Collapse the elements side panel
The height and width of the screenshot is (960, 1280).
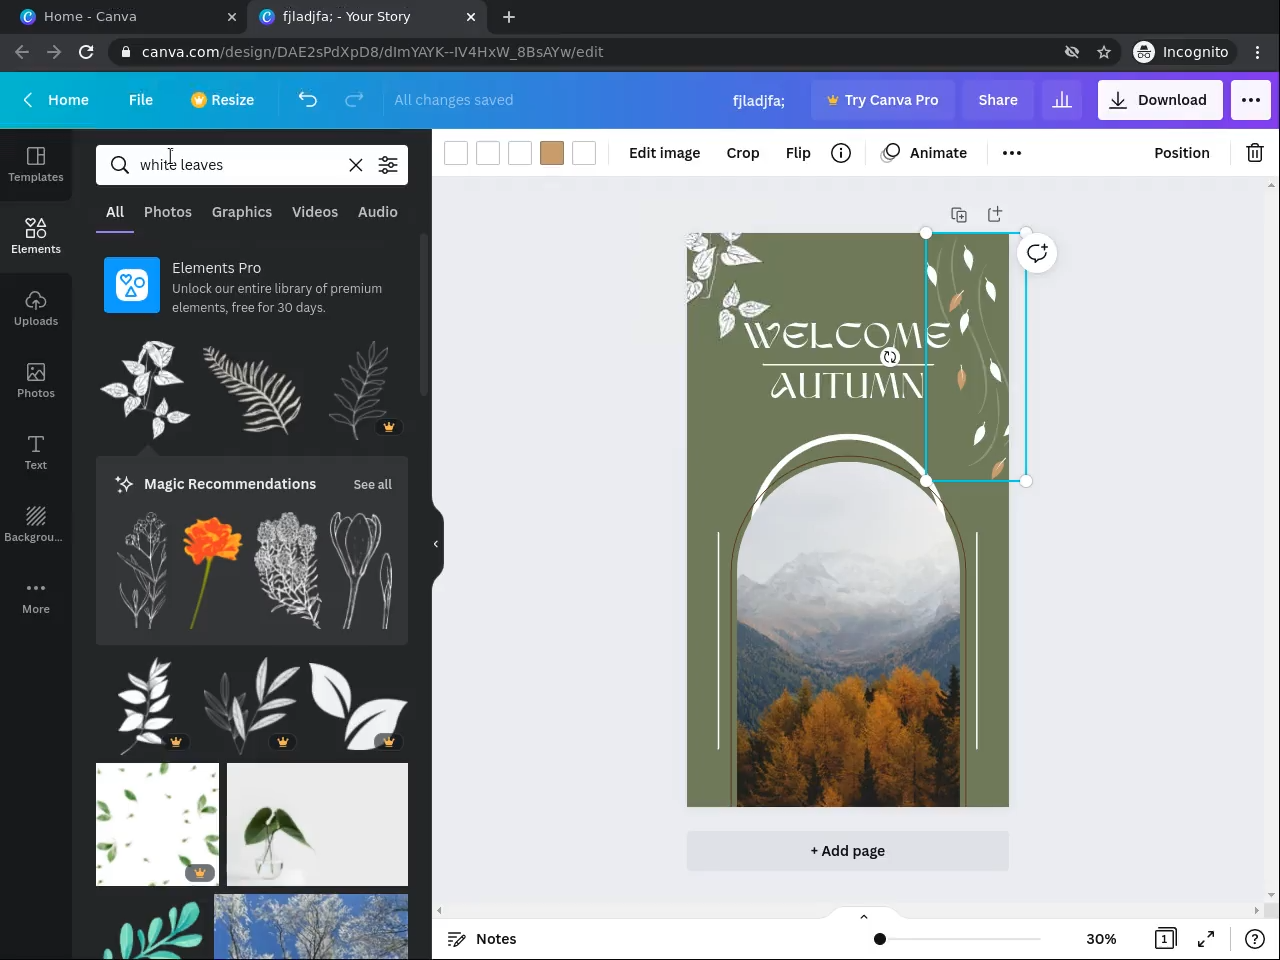point(437,544)
